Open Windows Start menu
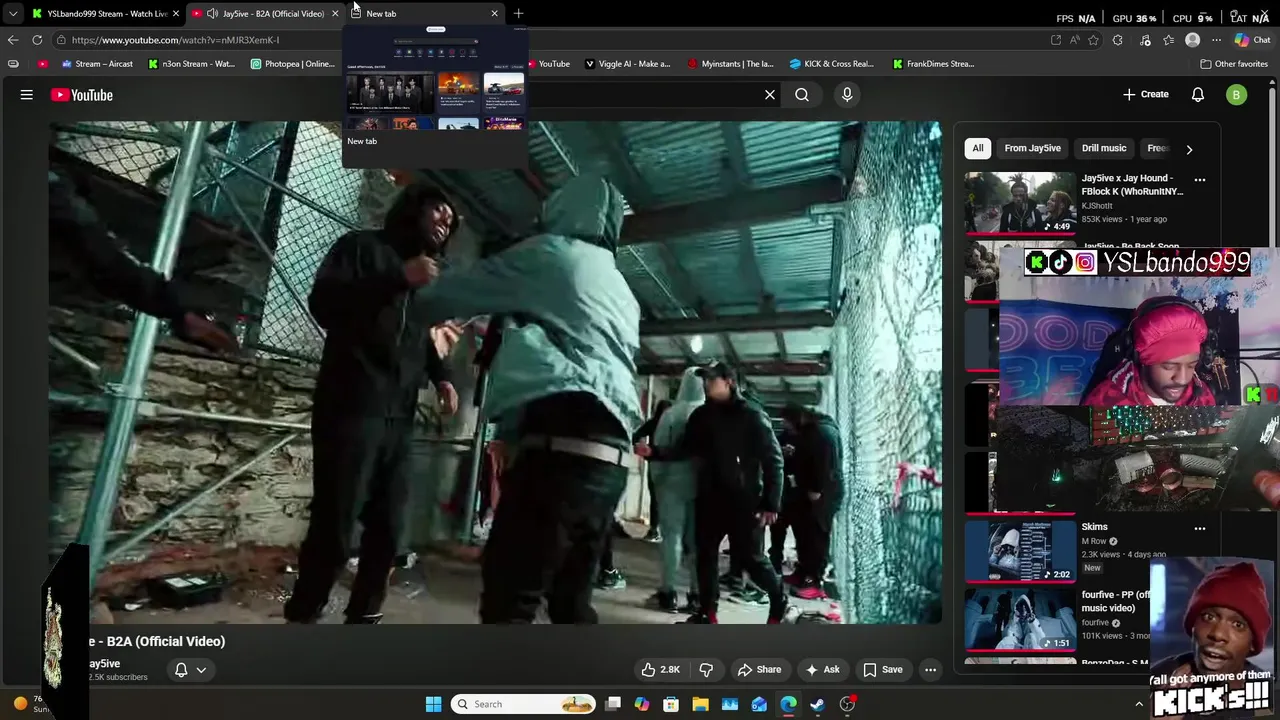The image size is (1280, 720). click(x=433, y=704)
